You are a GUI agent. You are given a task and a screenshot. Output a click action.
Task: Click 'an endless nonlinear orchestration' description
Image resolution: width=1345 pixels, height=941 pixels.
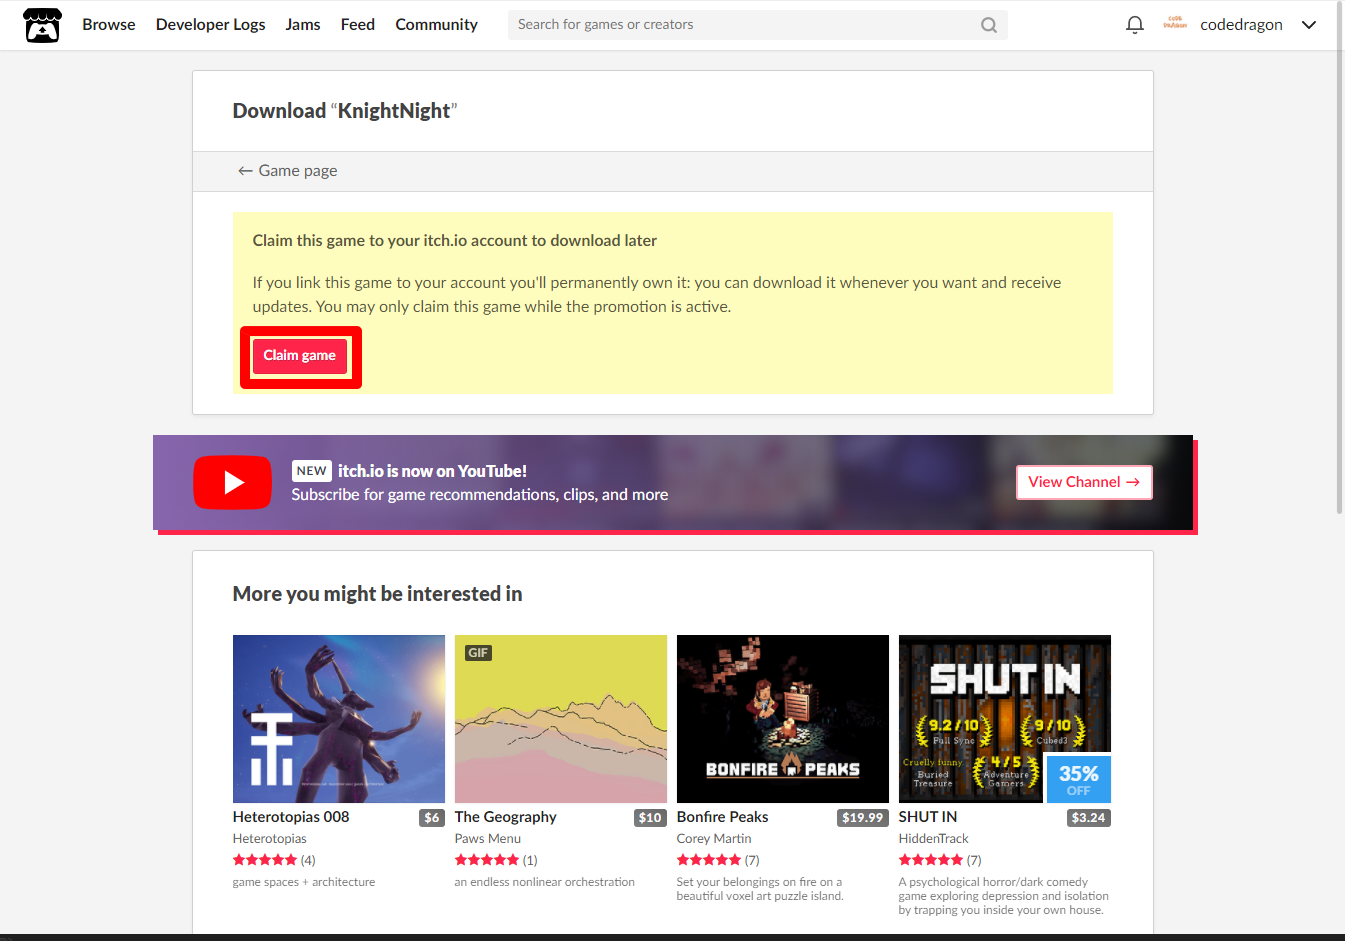[545, 882]
